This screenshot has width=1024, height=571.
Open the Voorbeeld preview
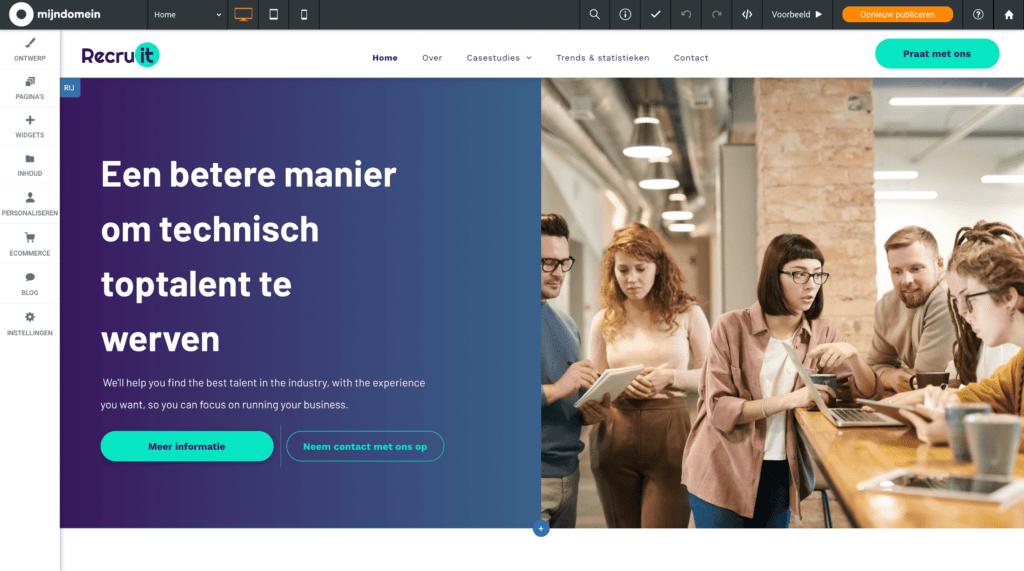(796, 15)
